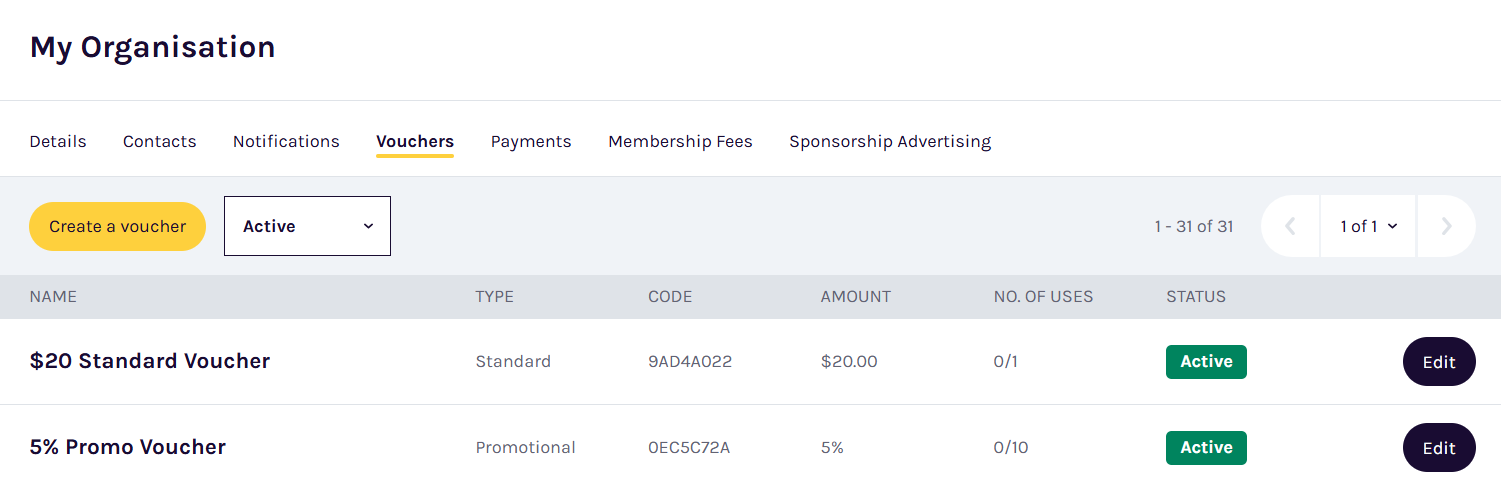
Task: Click the Vouchers tab
Action: pos(415,142)
